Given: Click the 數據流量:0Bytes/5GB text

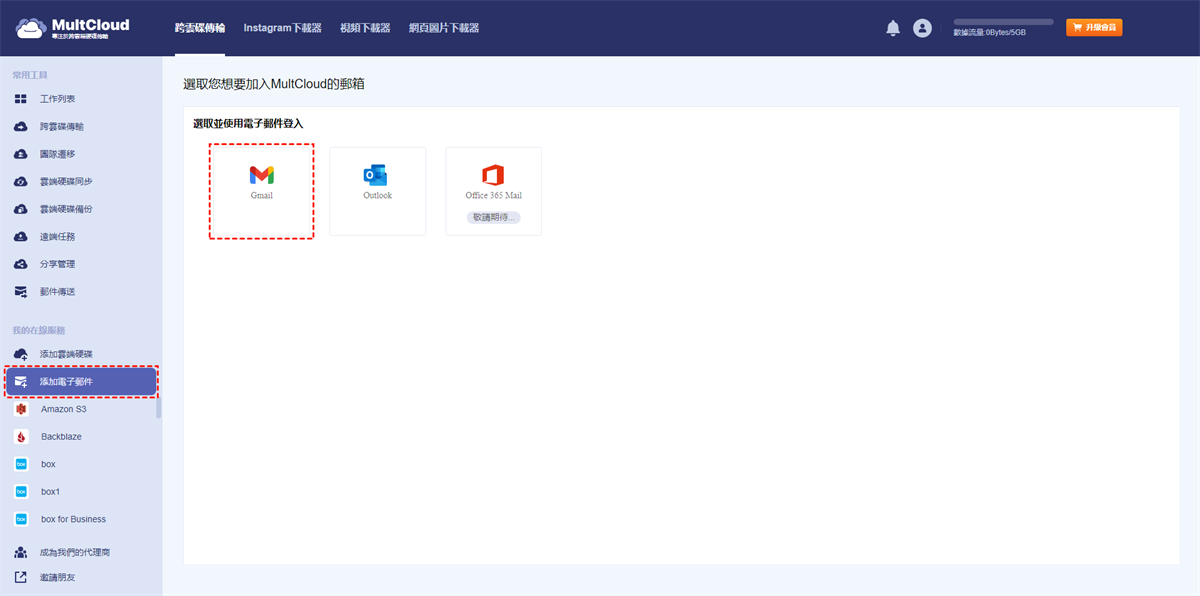Looking at the screenshot, I should [x=989, y=32].
